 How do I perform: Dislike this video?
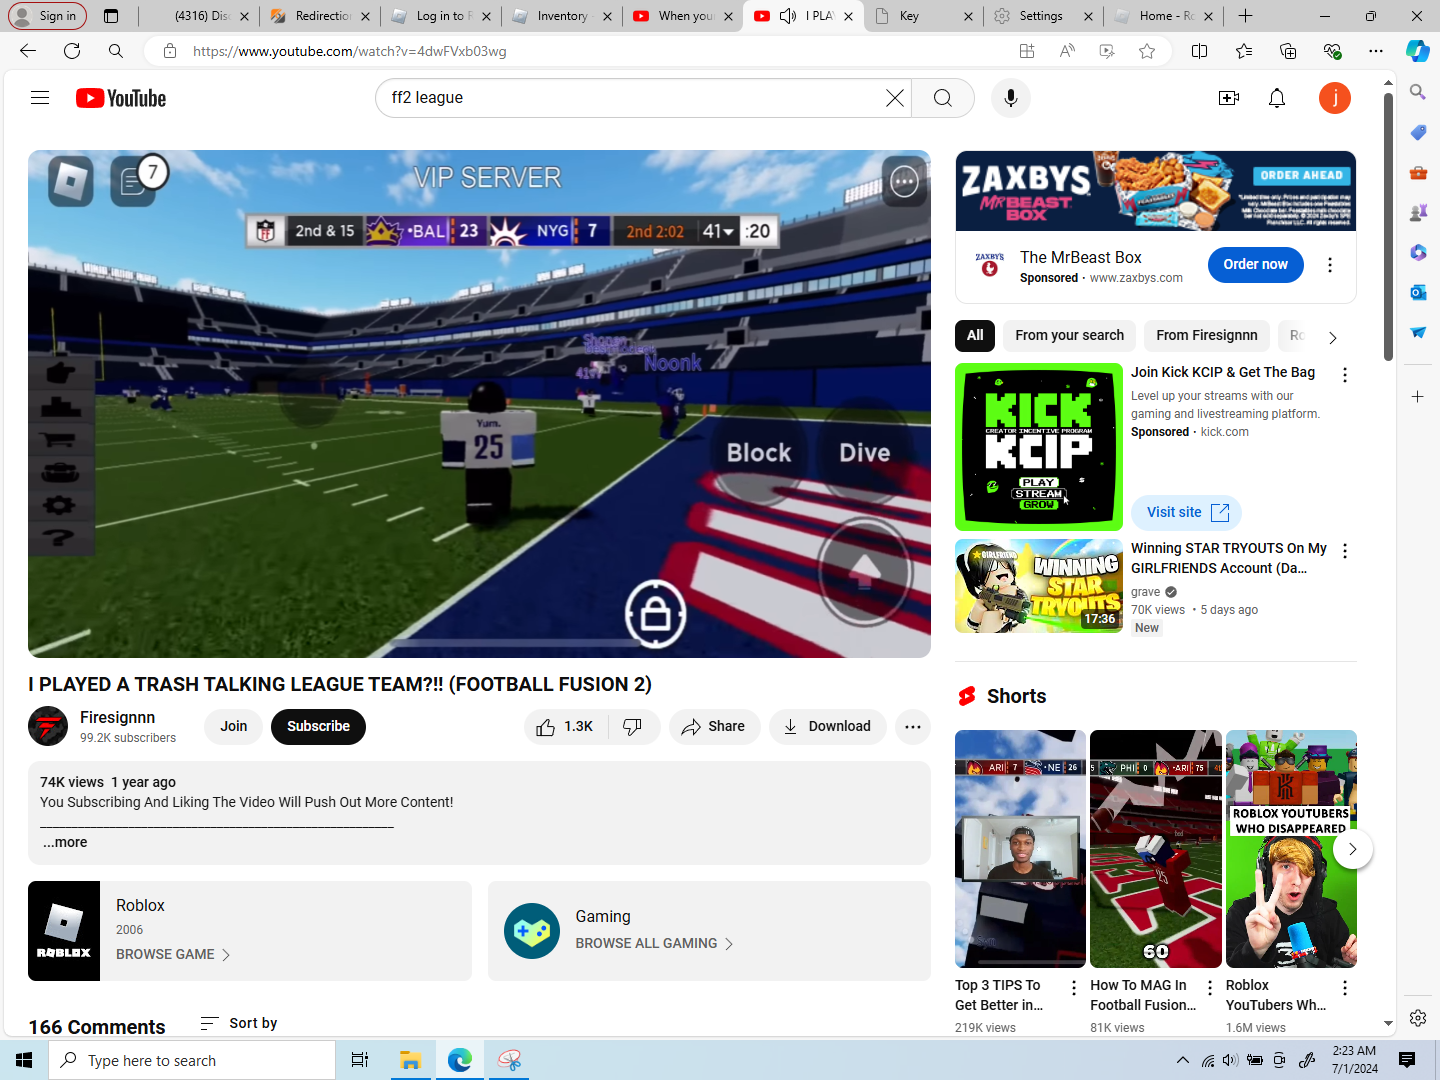click(x=633, y=727)
